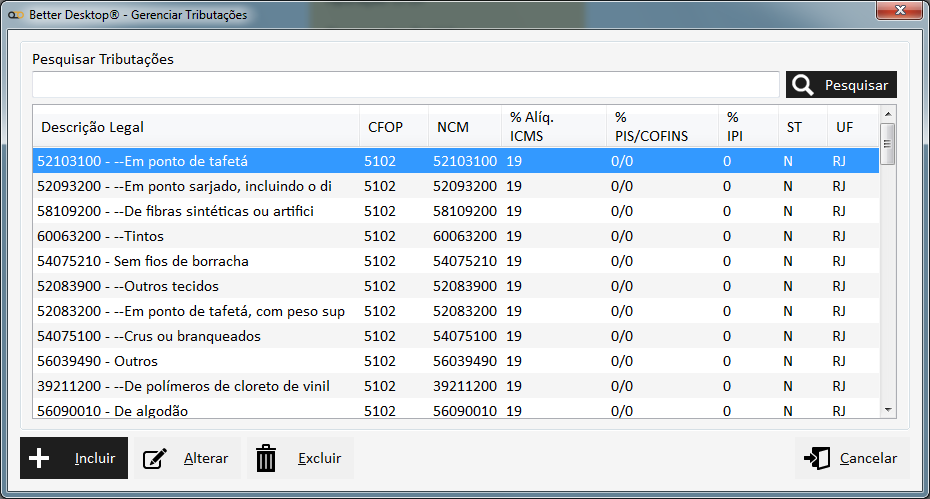Image resolution: width=930 pixels, height=499 pixels.
Task: Focus the Pesquisar Tributações search field
Action: point(405,84)
